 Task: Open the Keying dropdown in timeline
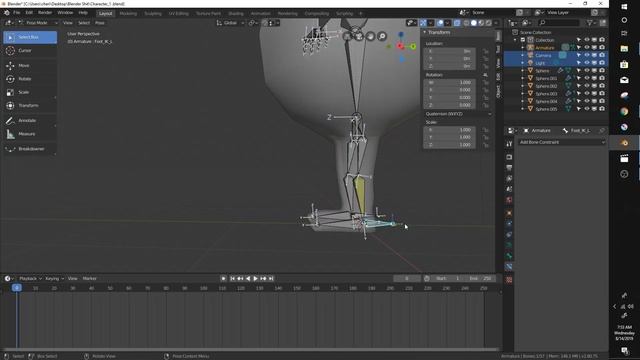[54, 278]
